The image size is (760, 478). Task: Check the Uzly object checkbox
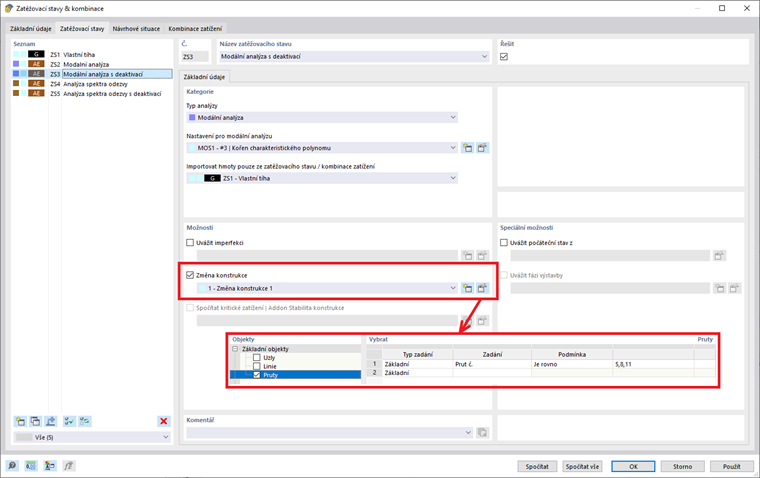coord(257,357)
